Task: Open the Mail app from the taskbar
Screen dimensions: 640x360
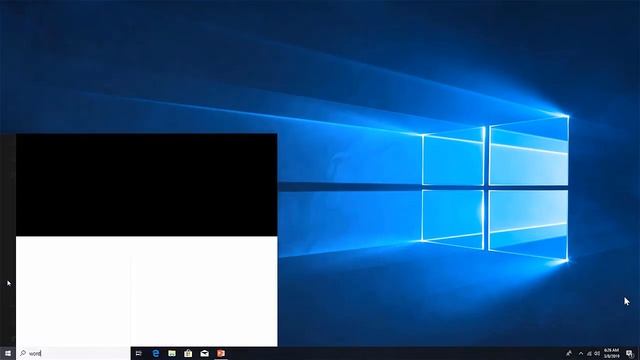Action: click(204, 353)
